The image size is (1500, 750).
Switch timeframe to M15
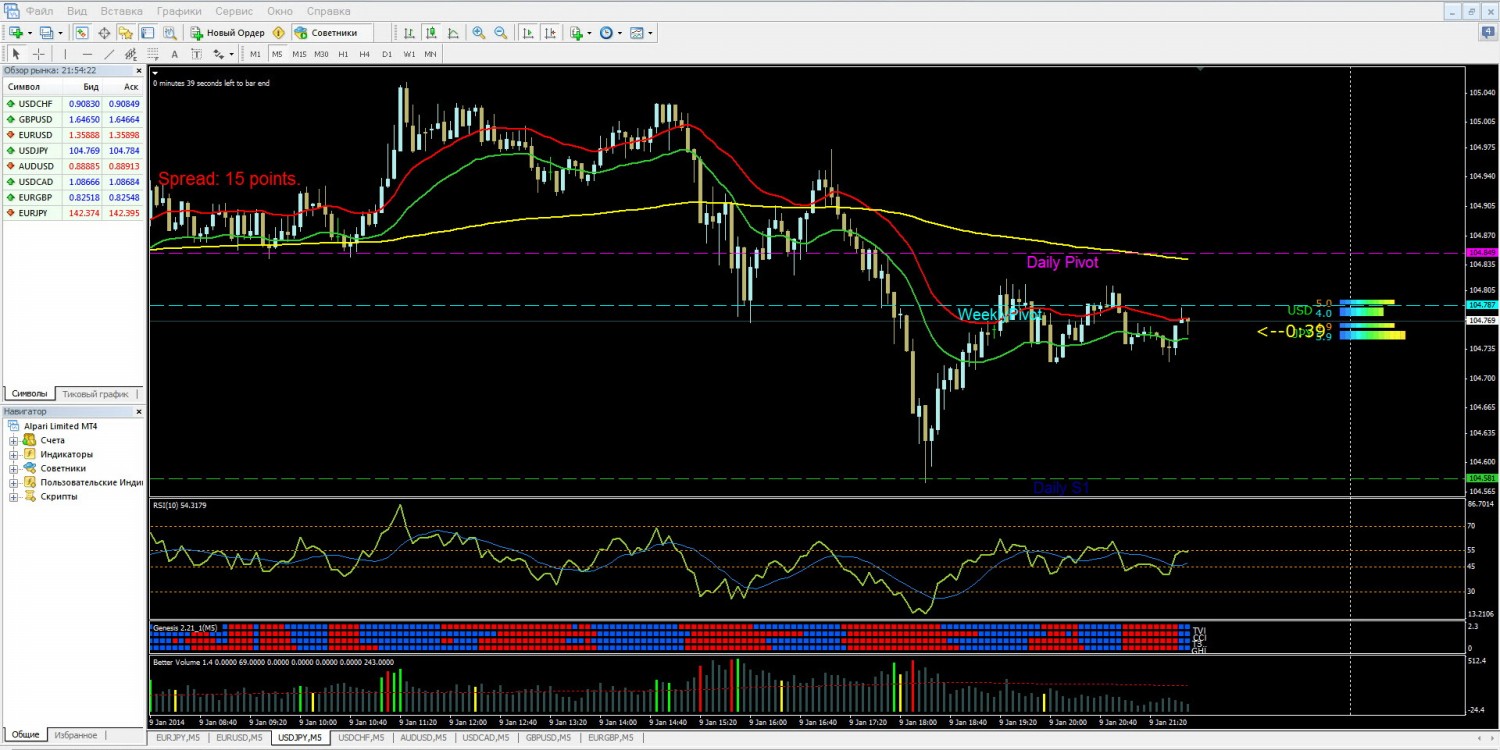pyautogui.click(x=299, y=54)
